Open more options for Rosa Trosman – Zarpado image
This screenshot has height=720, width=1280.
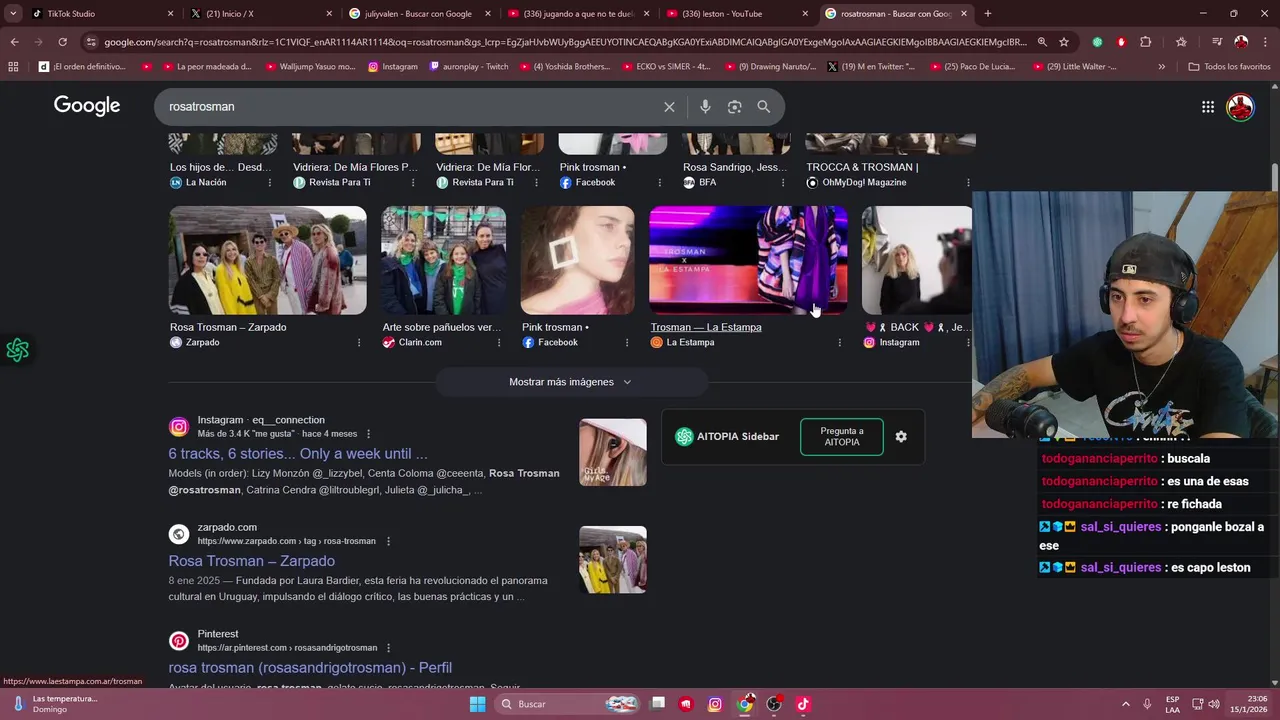(359, 343)
